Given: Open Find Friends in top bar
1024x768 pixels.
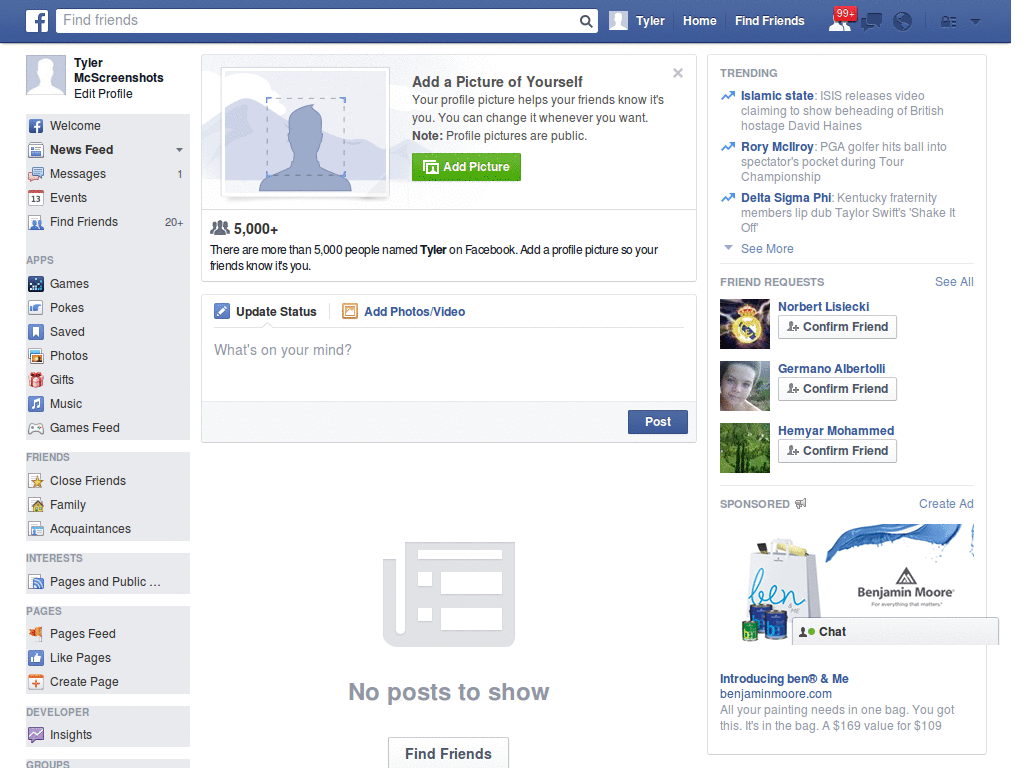Looking at the screenshot, I should (x=769, y=21).
